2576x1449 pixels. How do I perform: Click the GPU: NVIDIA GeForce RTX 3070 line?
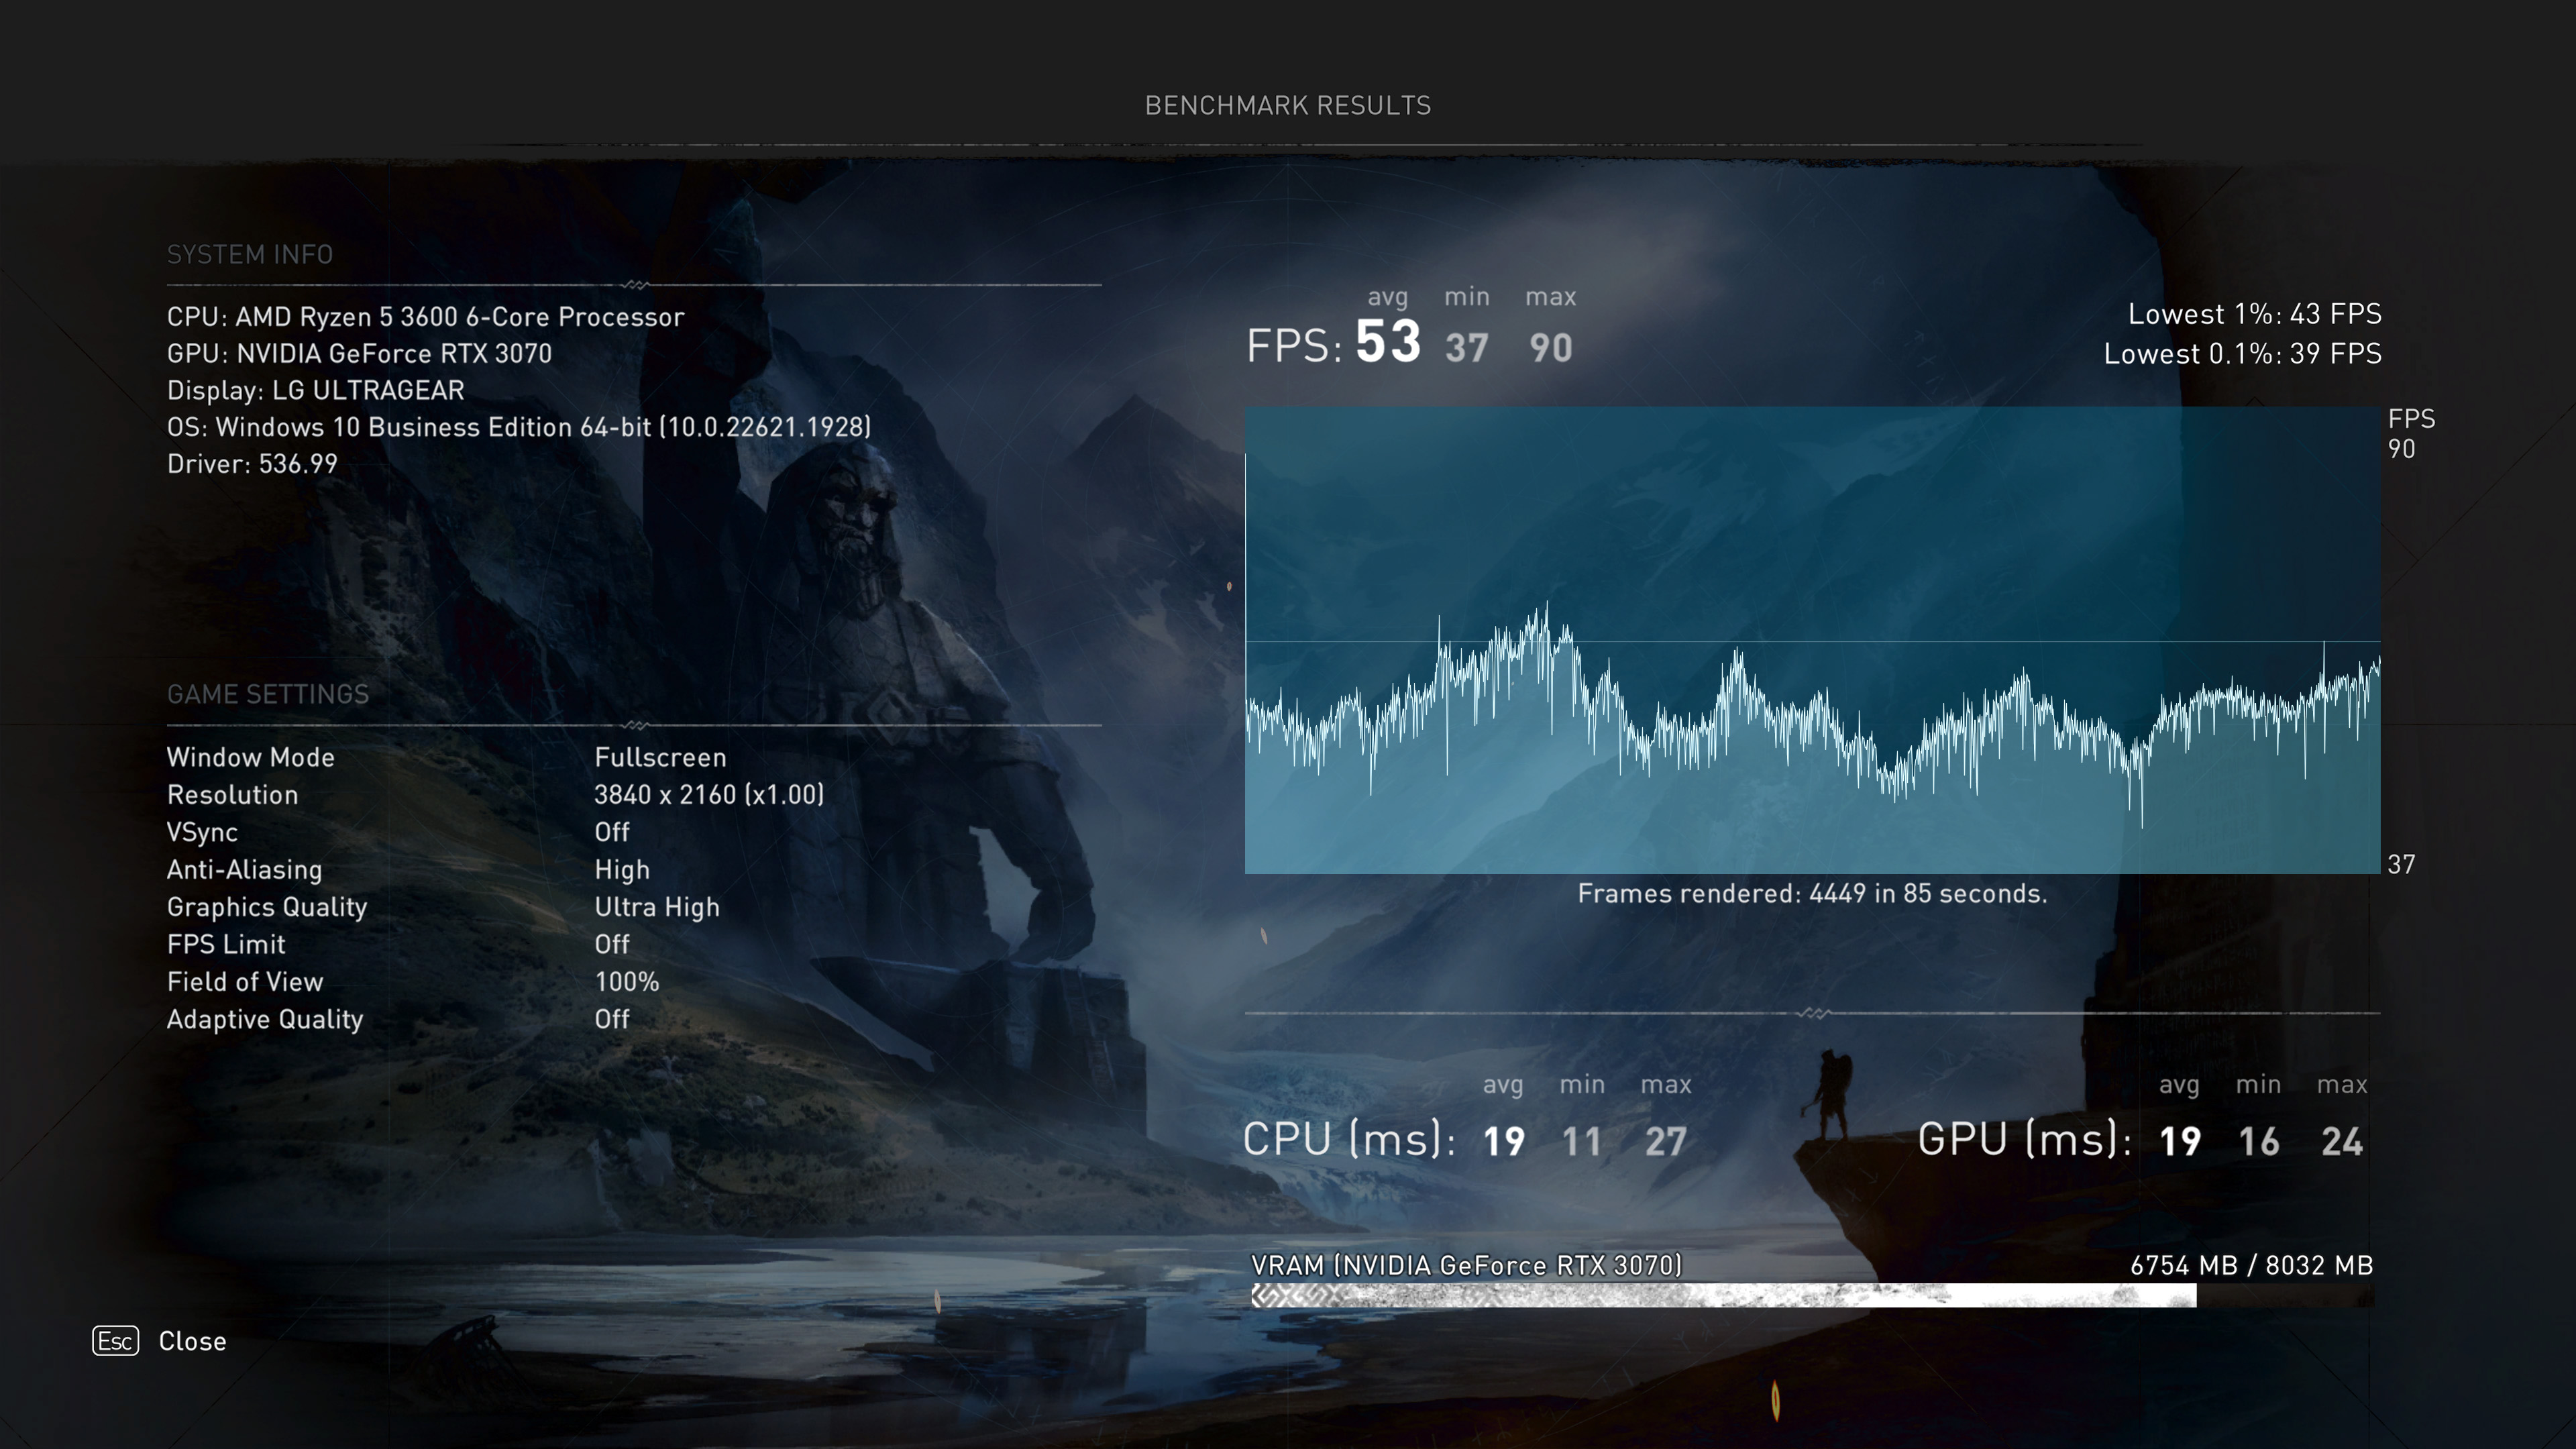click(359, 354)
